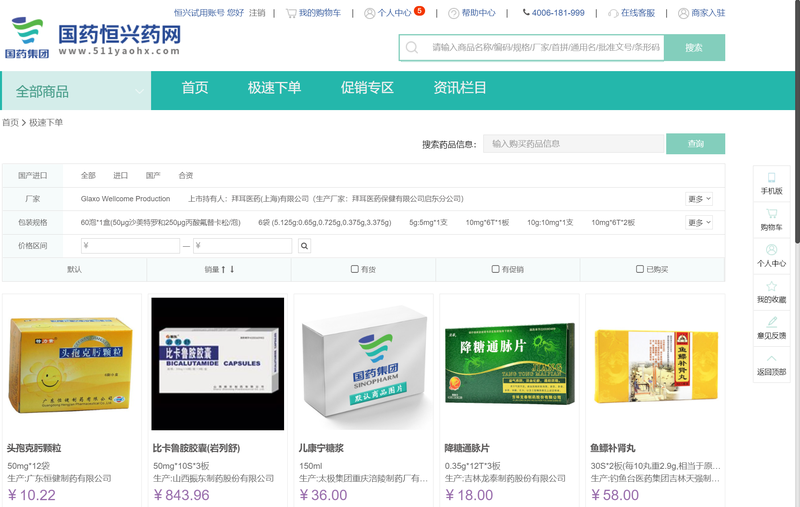Open the 资讯栏目 navigation tab
The height and width of the screenshot is (507, 800).
coord(460,88)
